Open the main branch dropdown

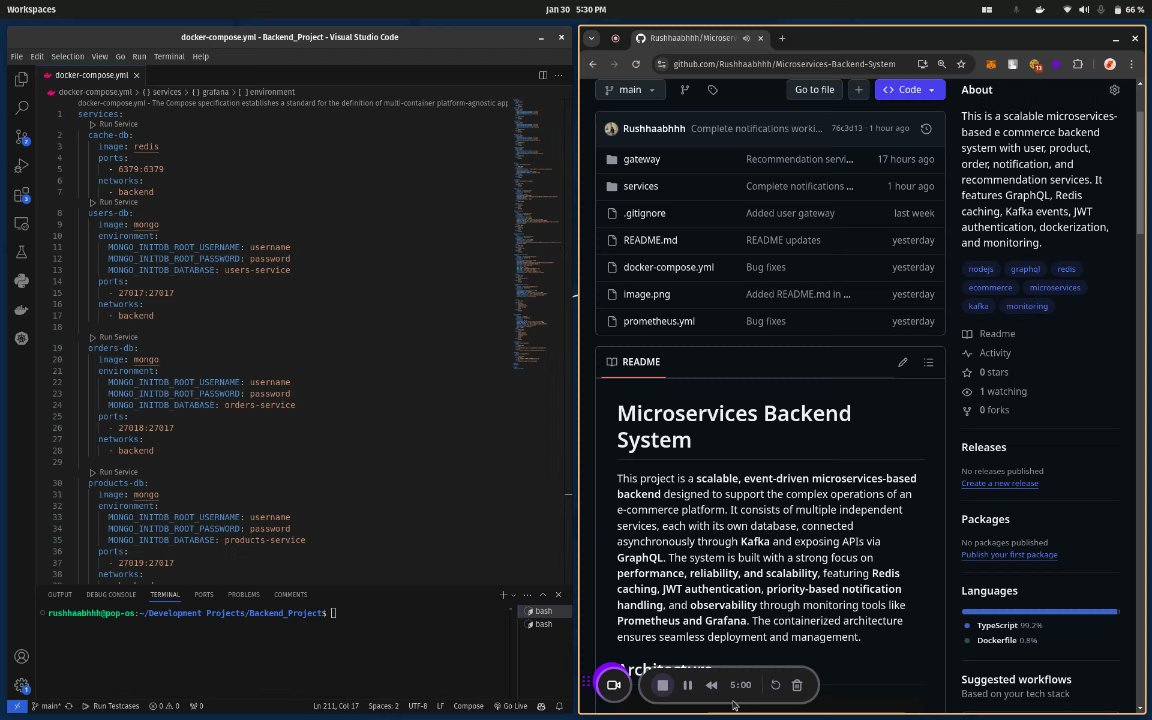tap(630, 90)
